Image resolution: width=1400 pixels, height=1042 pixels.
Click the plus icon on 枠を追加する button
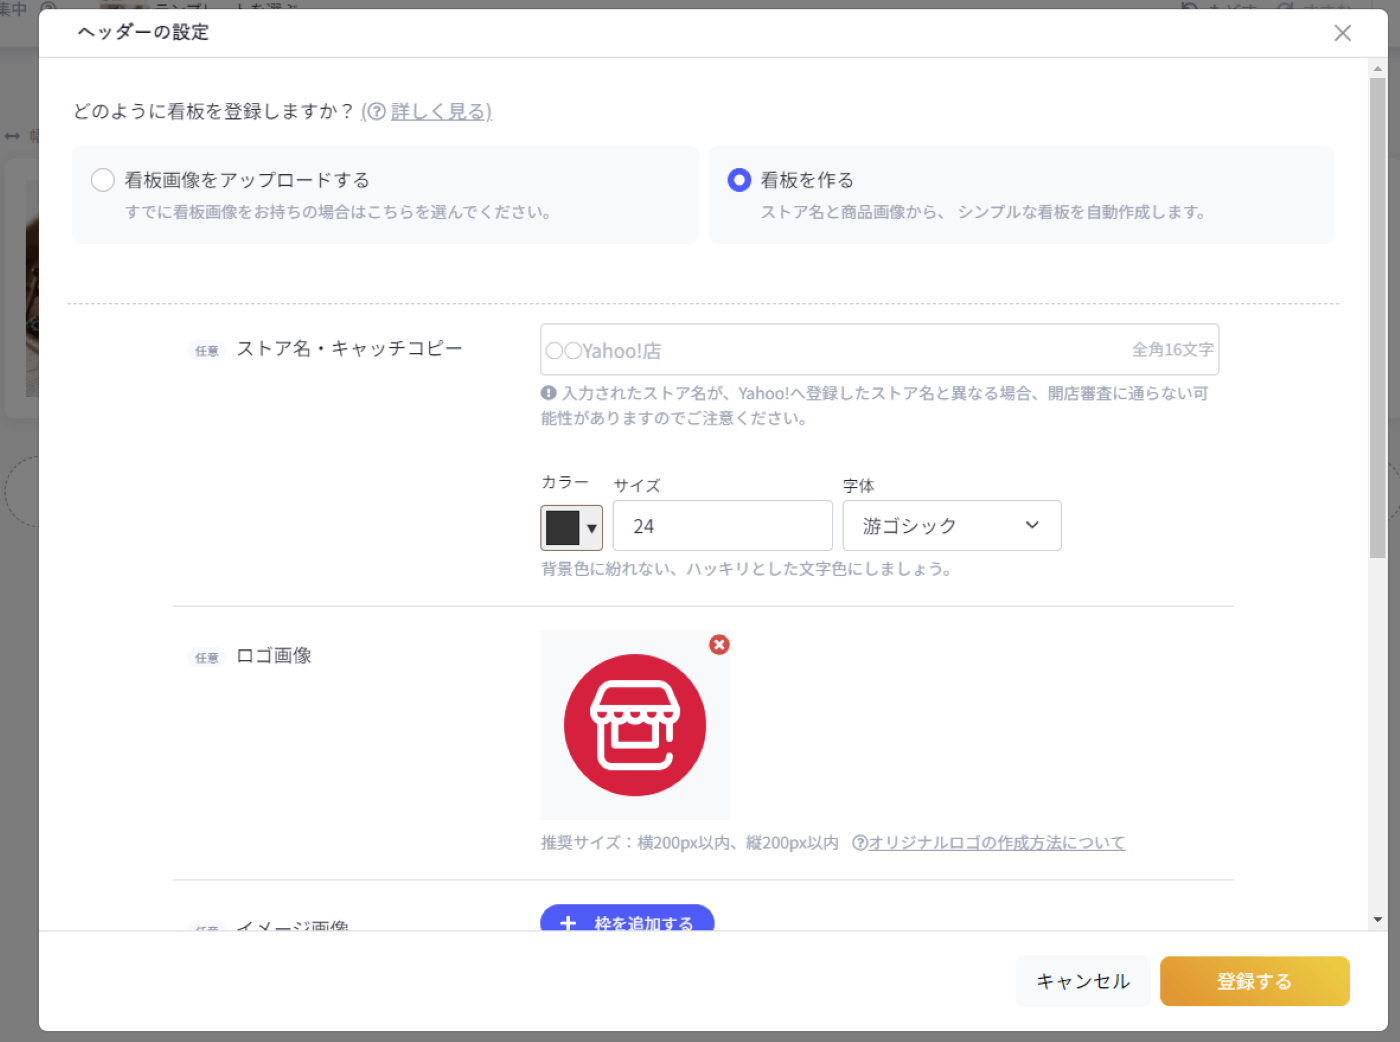568,923
